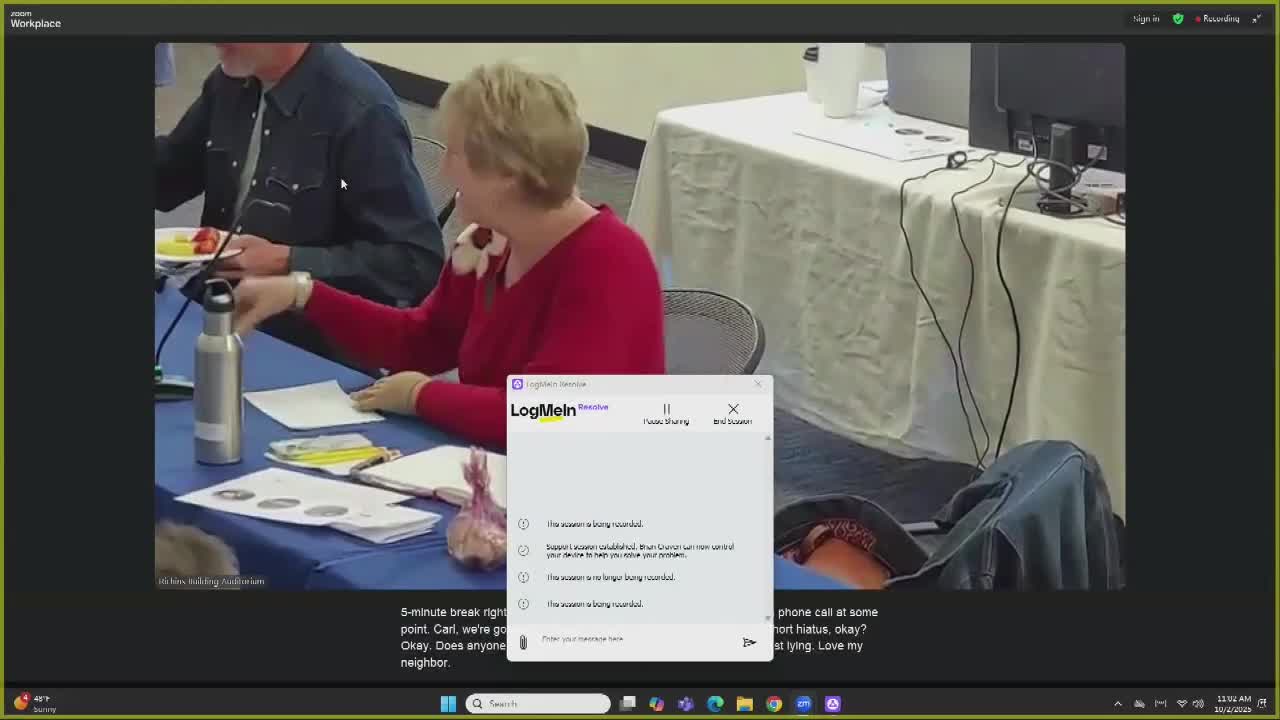This screenshot has width=1280, height=720.
Task: Click the live caption transcript text
Action: tap(640, 637)
